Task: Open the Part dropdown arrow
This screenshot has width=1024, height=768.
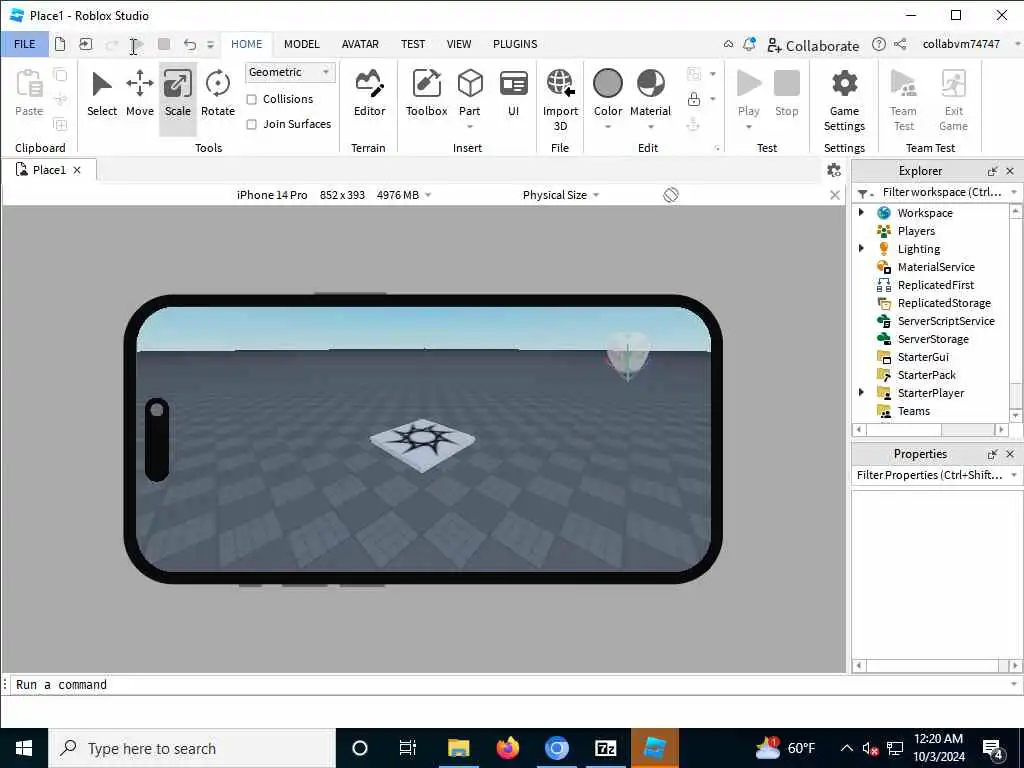Action: click(x=470, y=127)
